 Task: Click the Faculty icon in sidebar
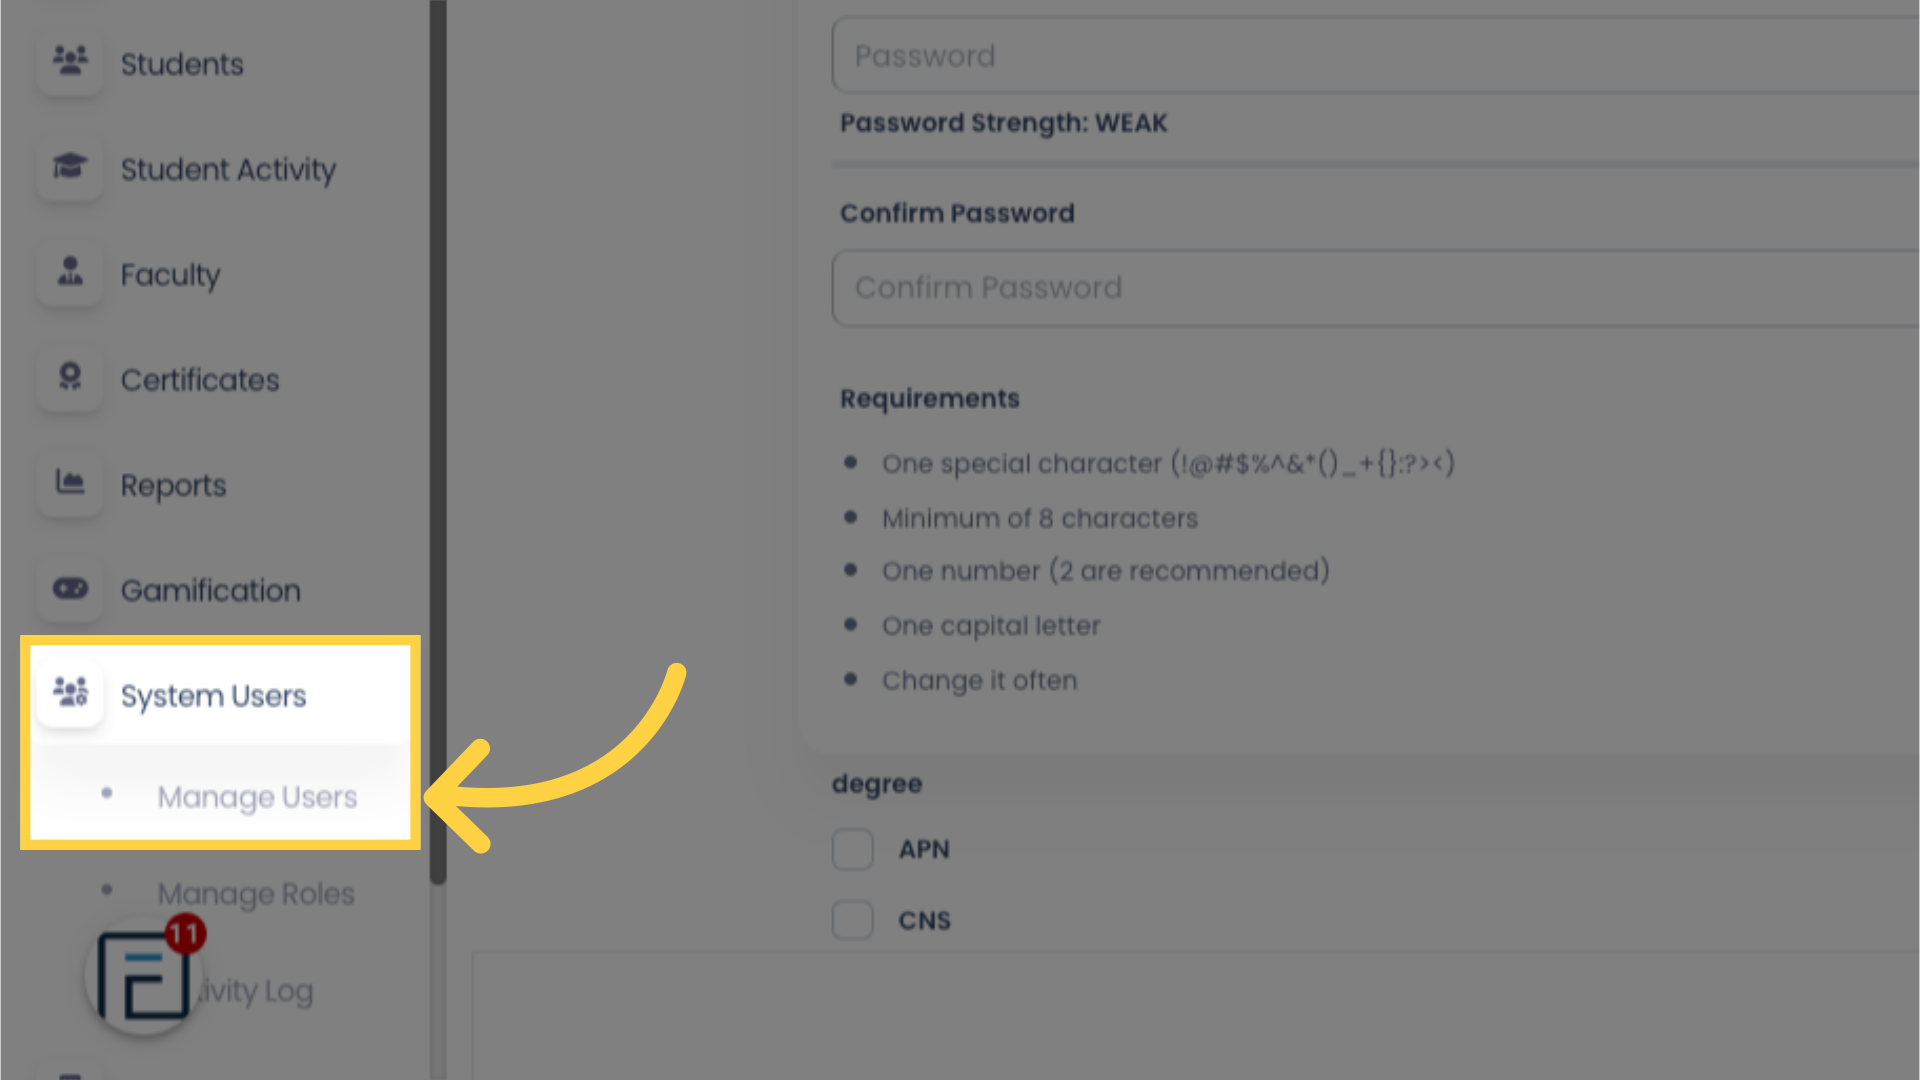[69, 273]
